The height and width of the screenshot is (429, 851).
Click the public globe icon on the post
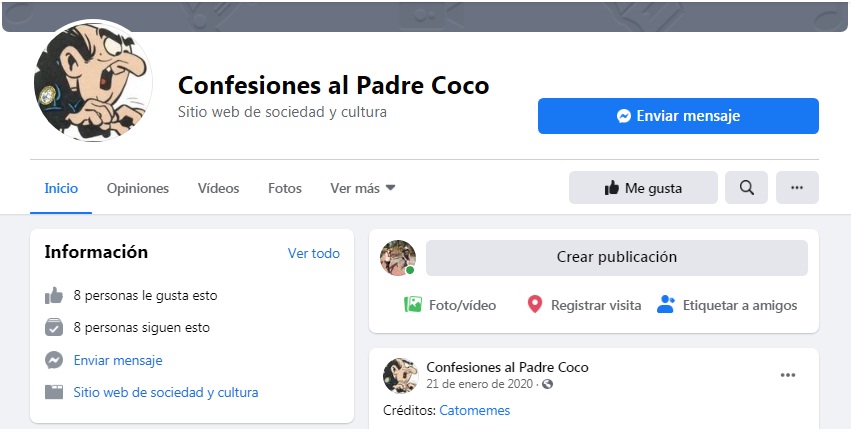[548, 384]
